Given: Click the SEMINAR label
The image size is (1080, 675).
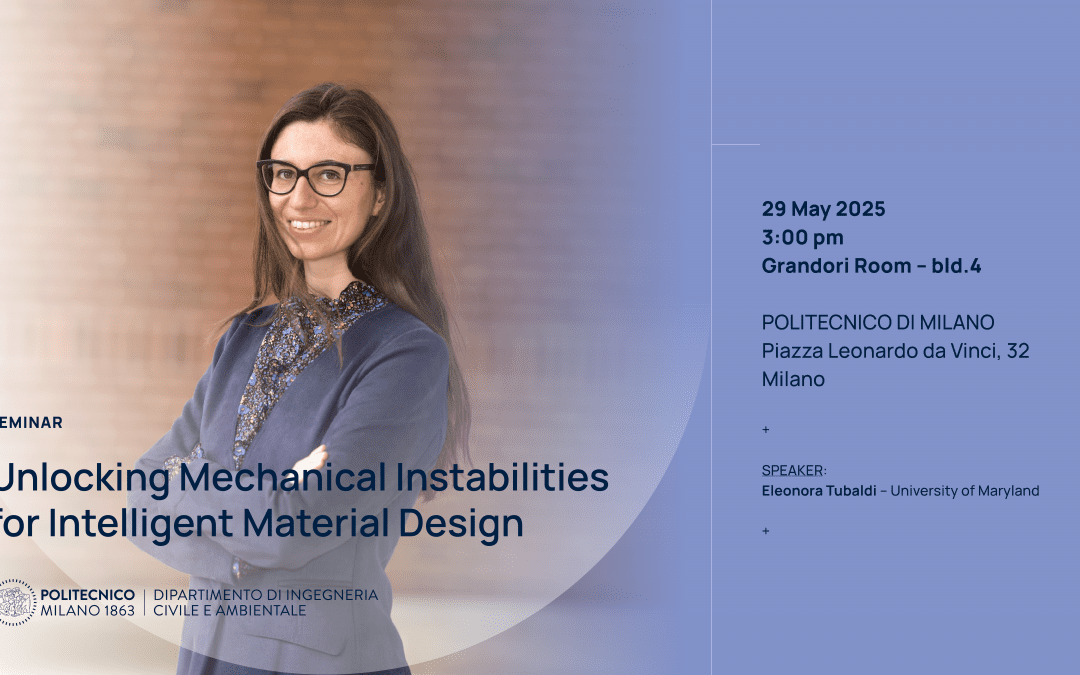Looking at the screenshot, I should point(30,422).
